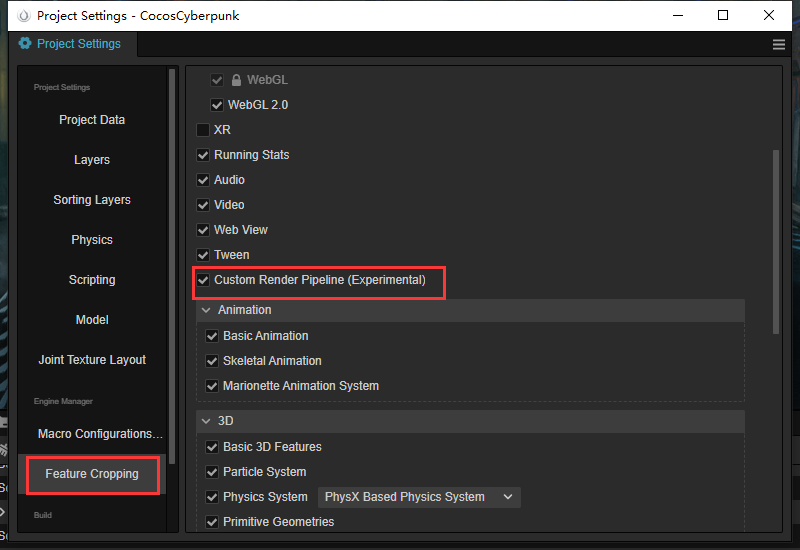800x550 pixels.
Task: Open Macro Configurations settings page
Action: click(100, 434)
